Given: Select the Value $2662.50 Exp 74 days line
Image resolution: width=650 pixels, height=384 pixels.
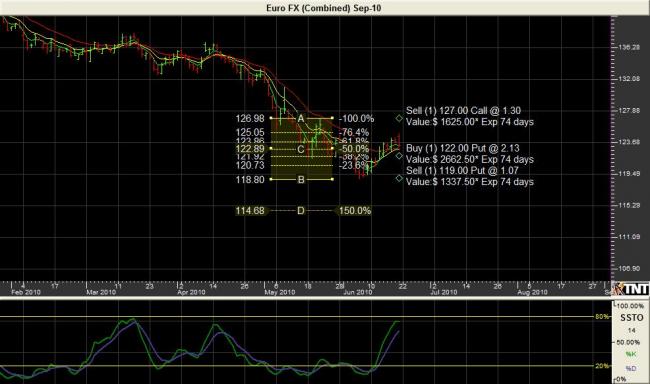Looking at the screenshot, I should pyautogui.click(x=470, y=159).
